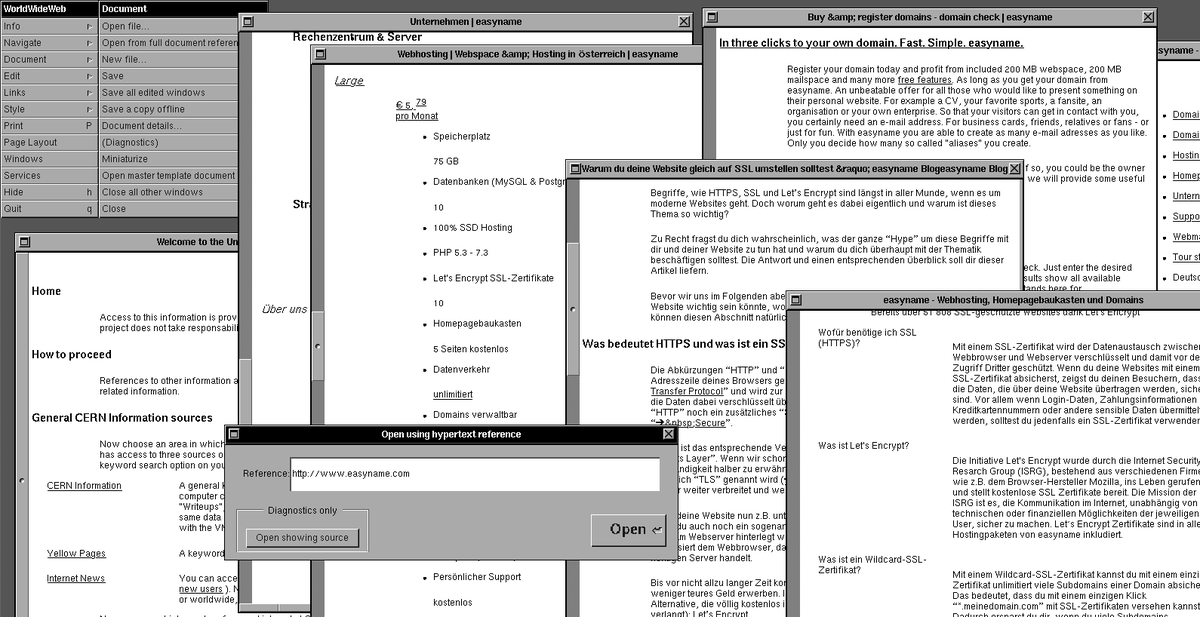Miniaturize the Open using hypertext reference panel
1200x617 pixels.
click(x=234, y=434)
